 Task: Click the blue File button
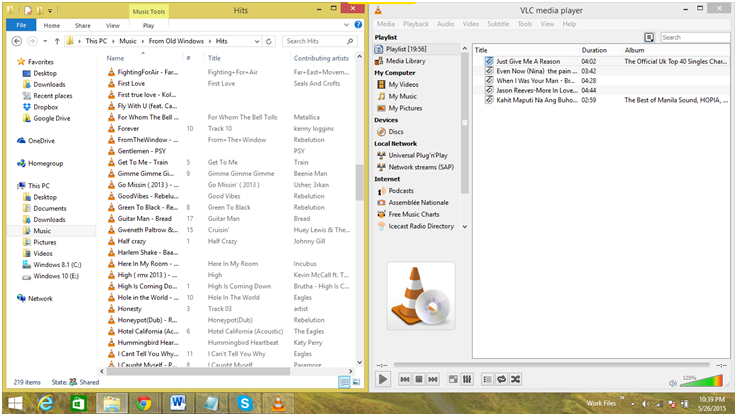(x=19, y=24)
